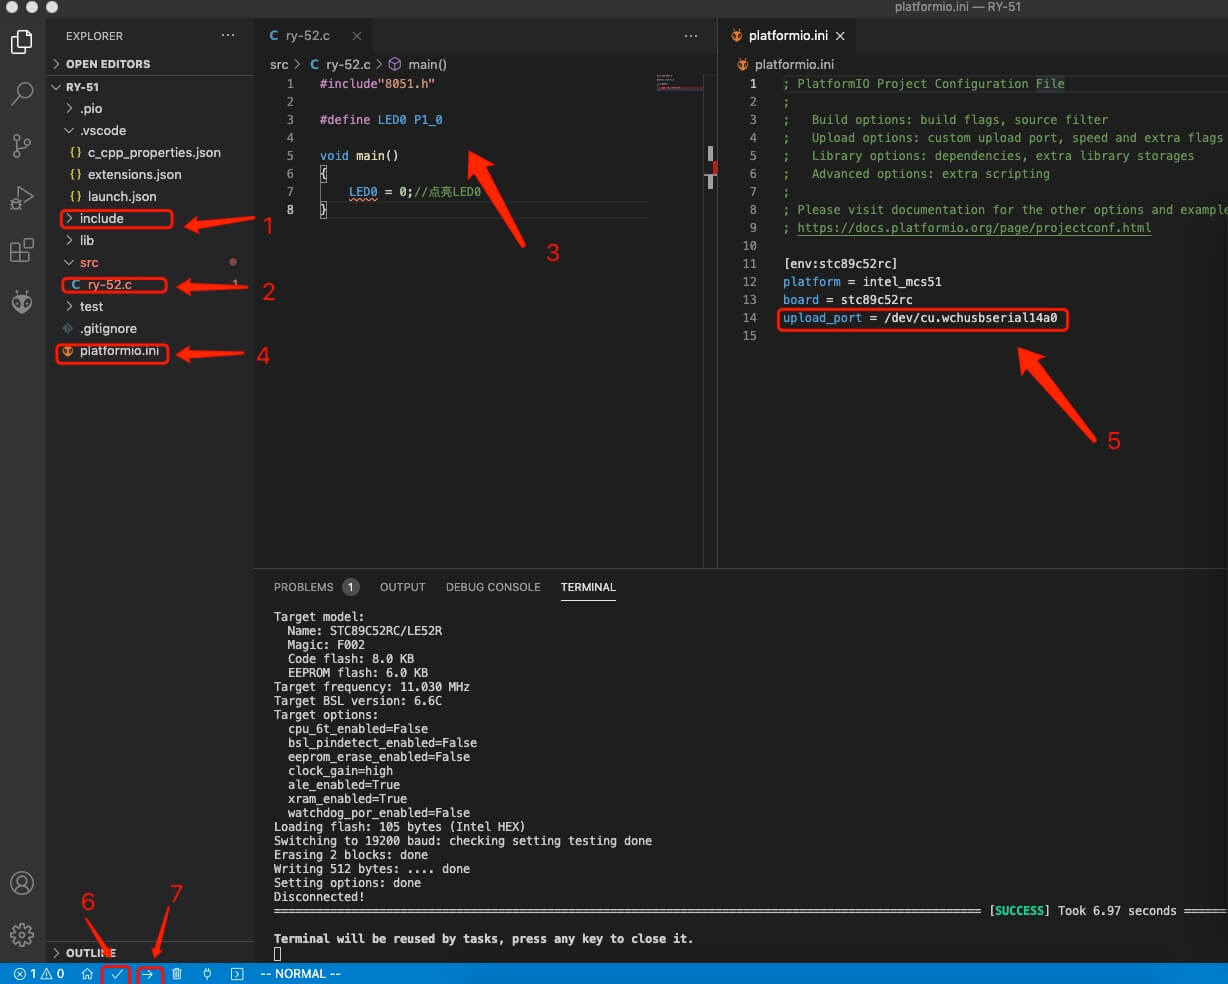Expand the include folder

(x=101, y=219)
